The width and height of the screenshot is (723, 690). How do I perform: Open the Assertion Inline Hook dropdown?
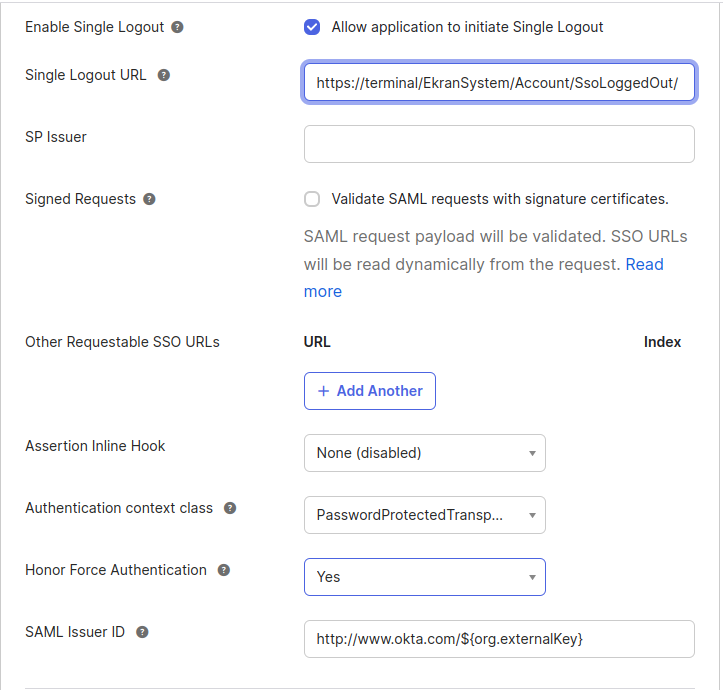tap(424, 453)
